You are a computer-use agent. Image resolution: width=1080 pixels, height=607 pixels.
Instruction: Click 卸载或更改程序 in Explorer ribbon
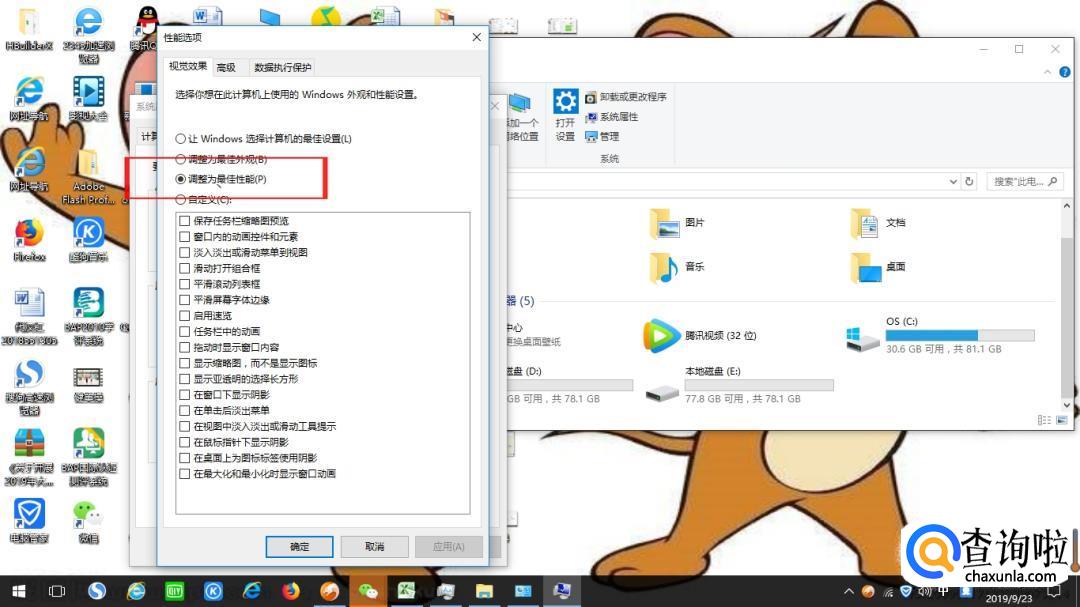coord(626,97)
